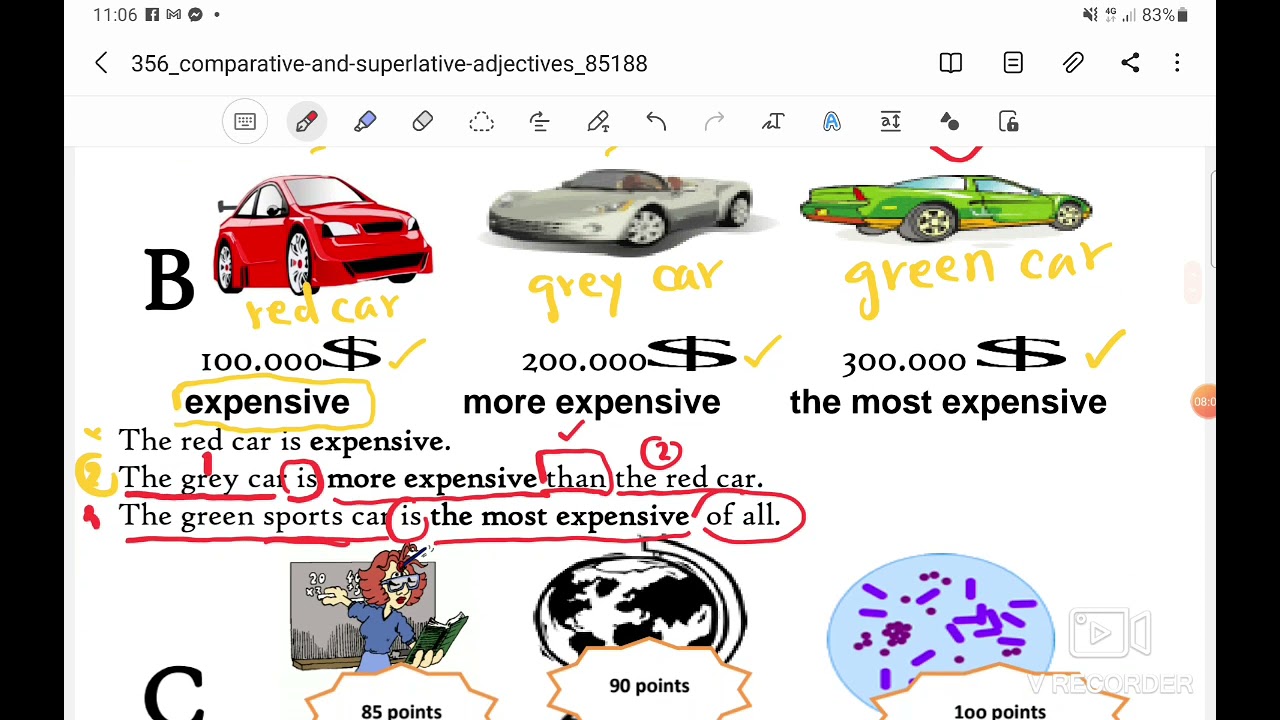Click sentence "The red car is expensive."
This screenshot has height=720, width=1280.
click(x=284, y=441)
